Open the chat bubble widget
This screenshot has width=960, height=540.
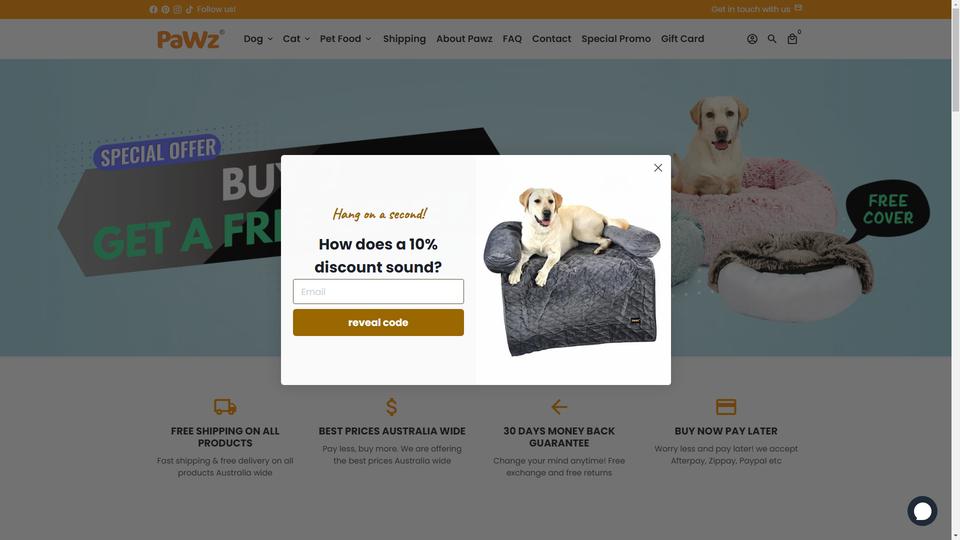(922, 511)
